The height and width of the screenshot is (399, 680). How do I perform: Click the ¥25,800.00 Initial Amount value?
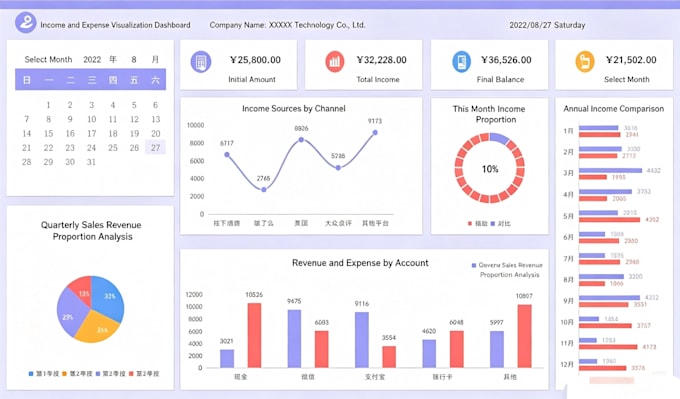(255, 60)
